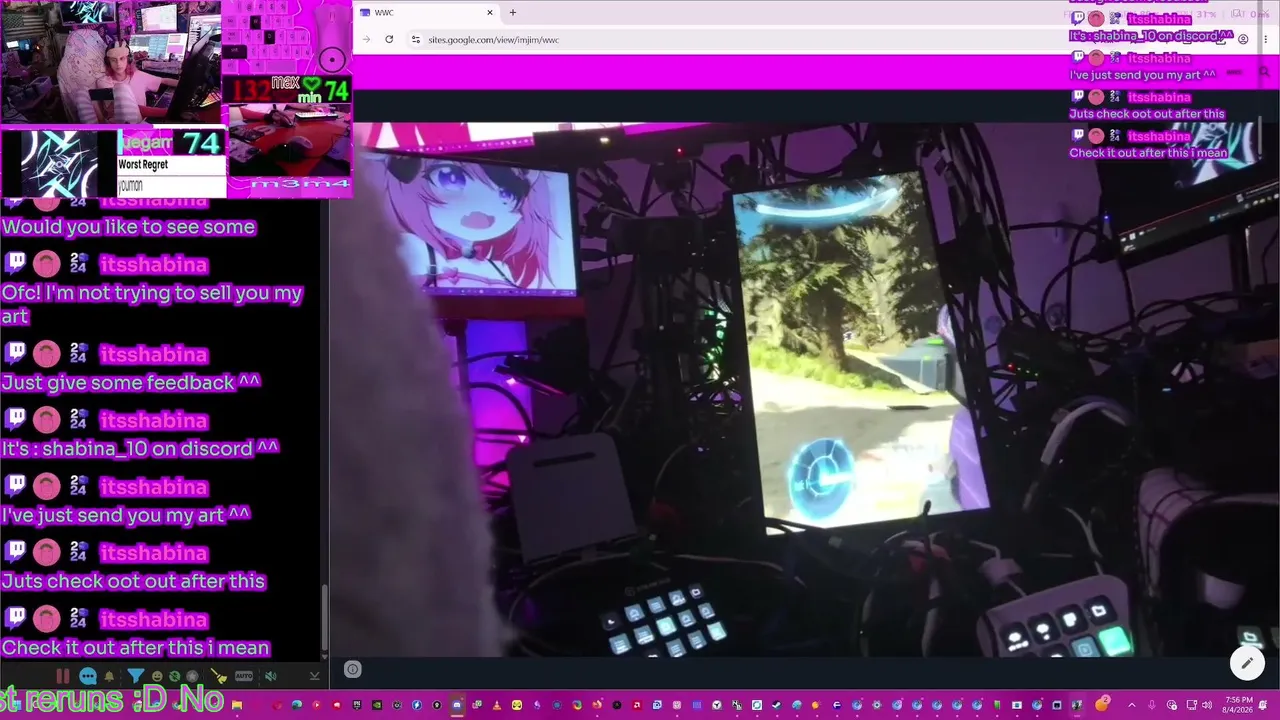This screenshot has height=720, width=1280.
Task: Go forward in the browser
Action: (x=366, y=40)
